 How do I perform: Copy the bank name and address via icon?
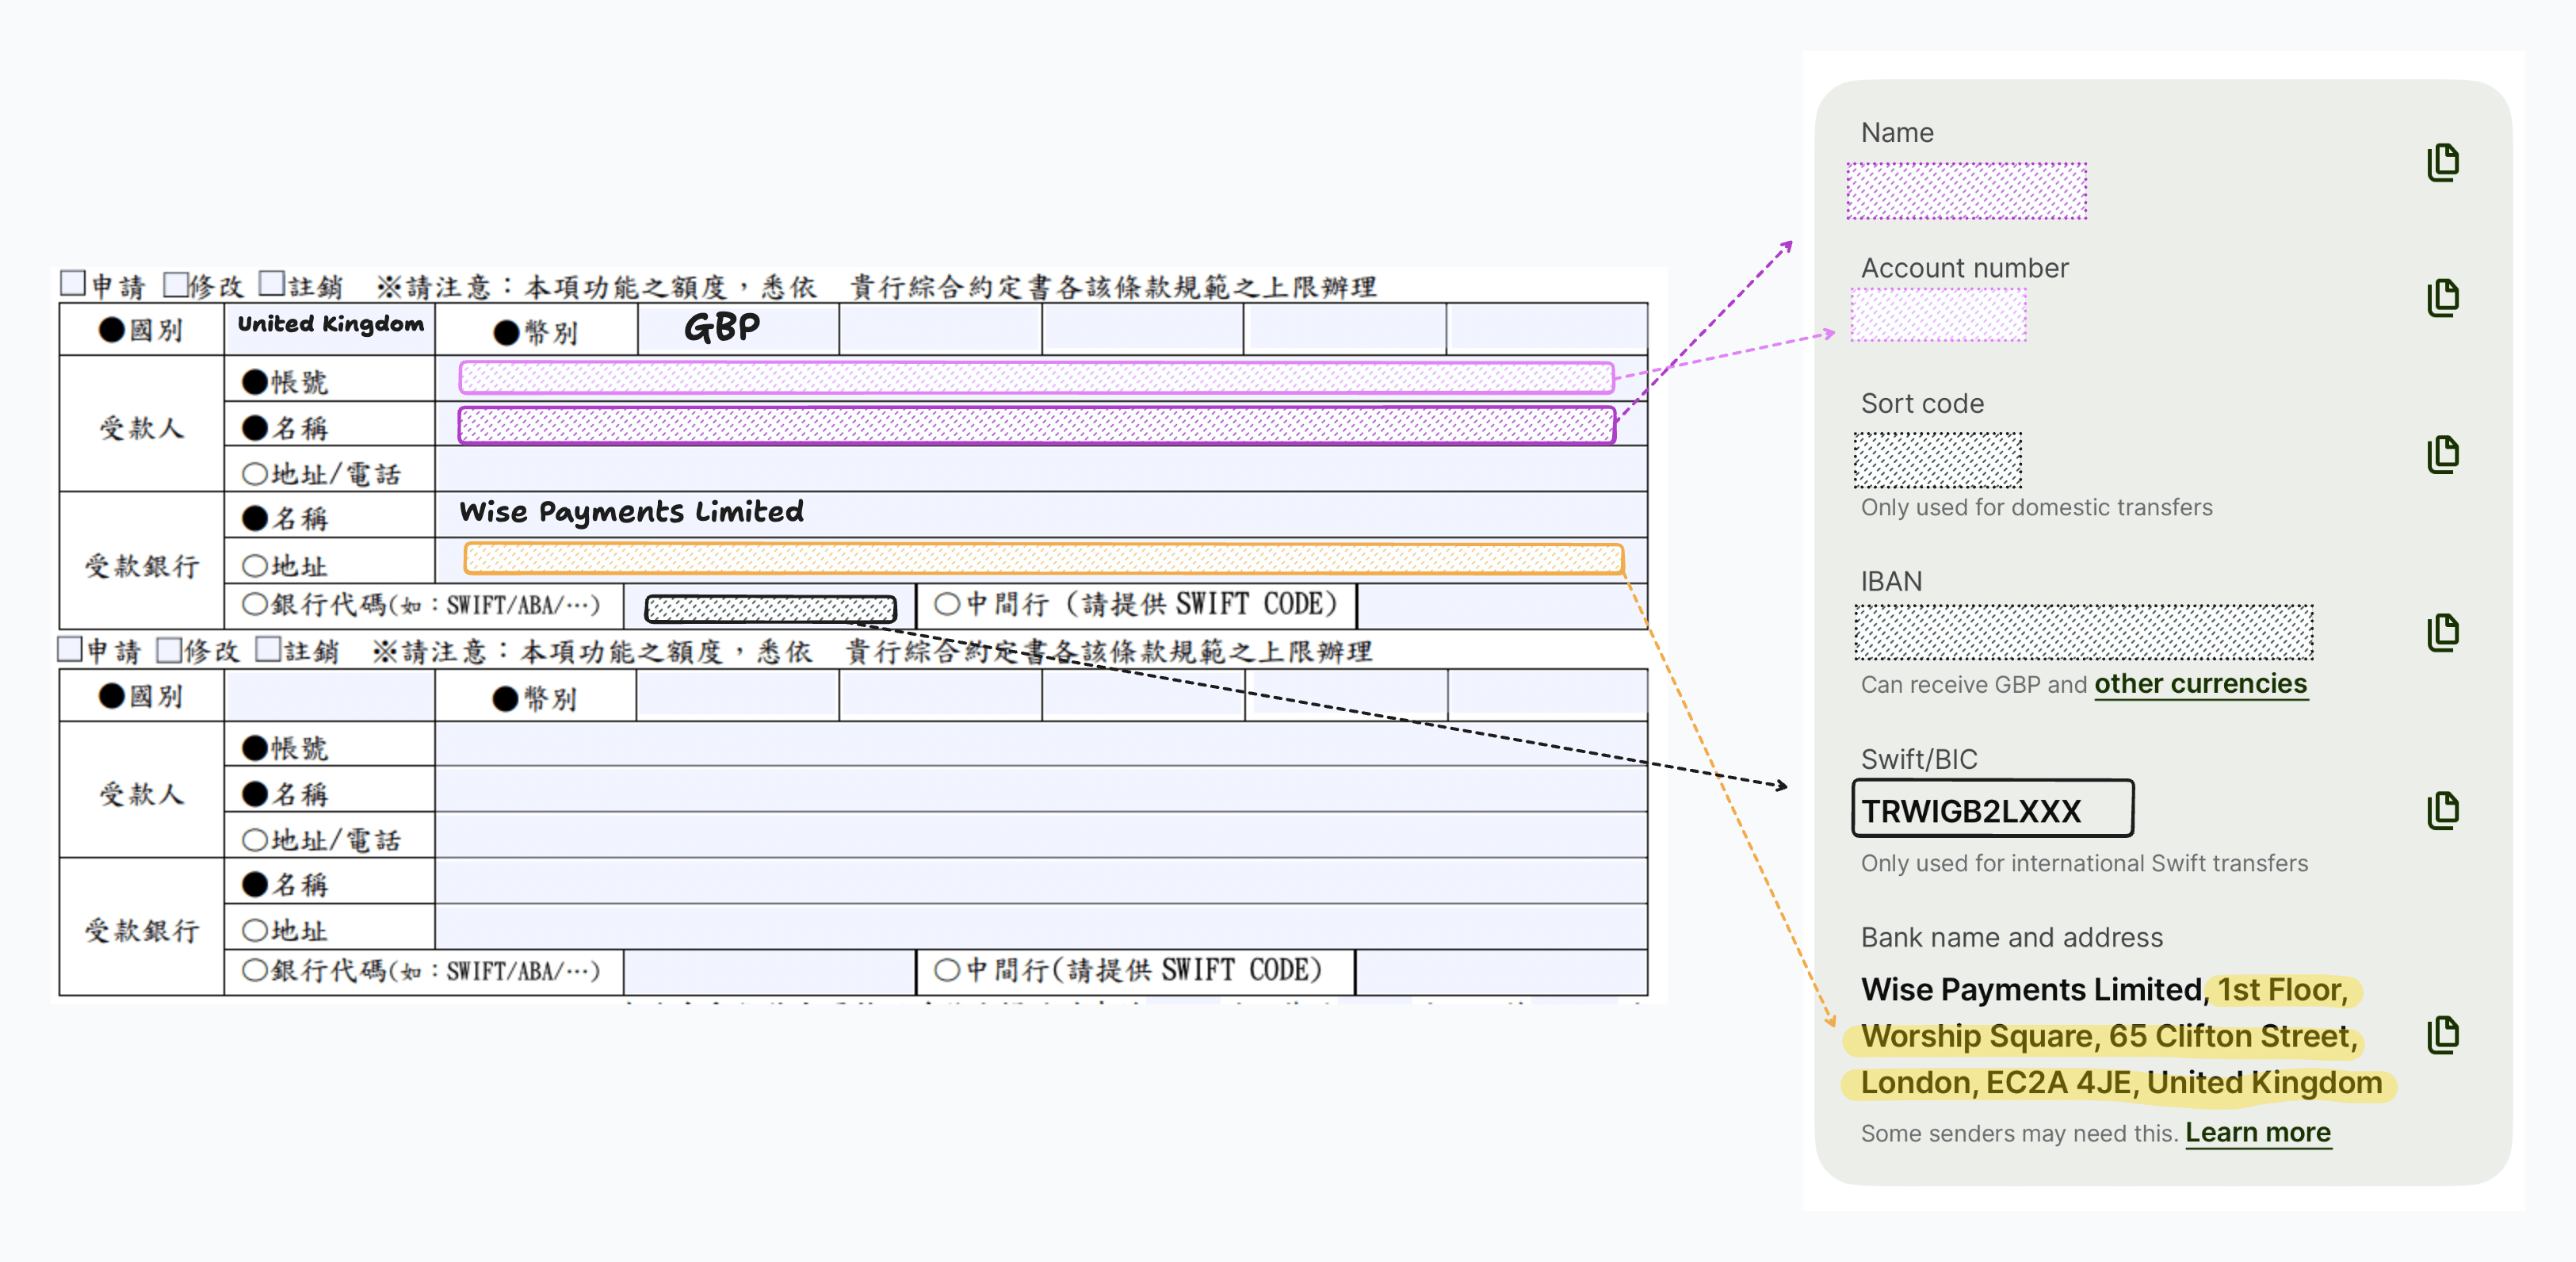(2442, 1035)
